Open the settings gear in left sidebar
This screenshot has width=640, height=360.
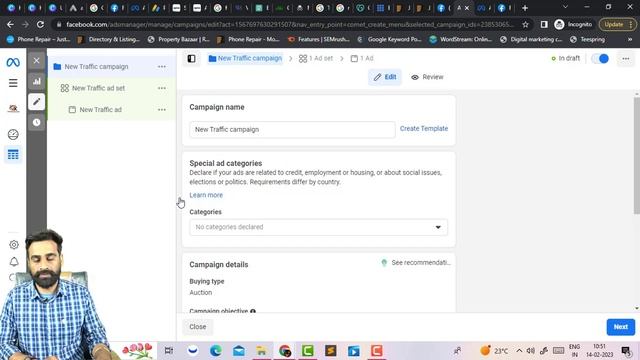14,244
